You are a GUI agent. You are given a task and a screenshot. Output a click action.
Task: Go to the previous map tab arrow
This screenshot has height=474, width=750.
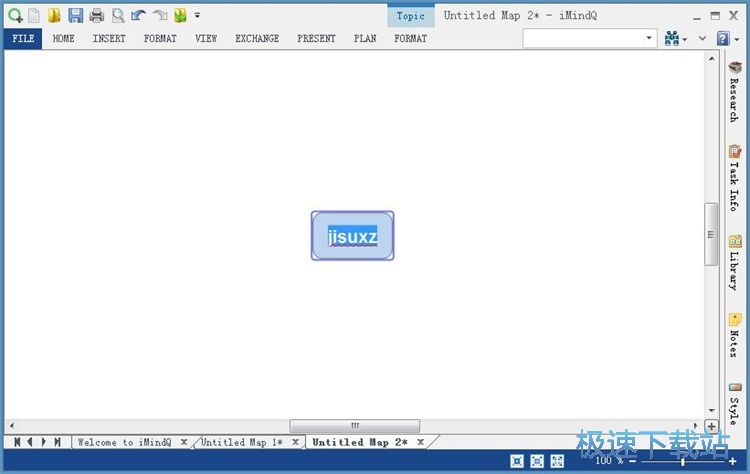pyautogui.click(x=30, y=442)
